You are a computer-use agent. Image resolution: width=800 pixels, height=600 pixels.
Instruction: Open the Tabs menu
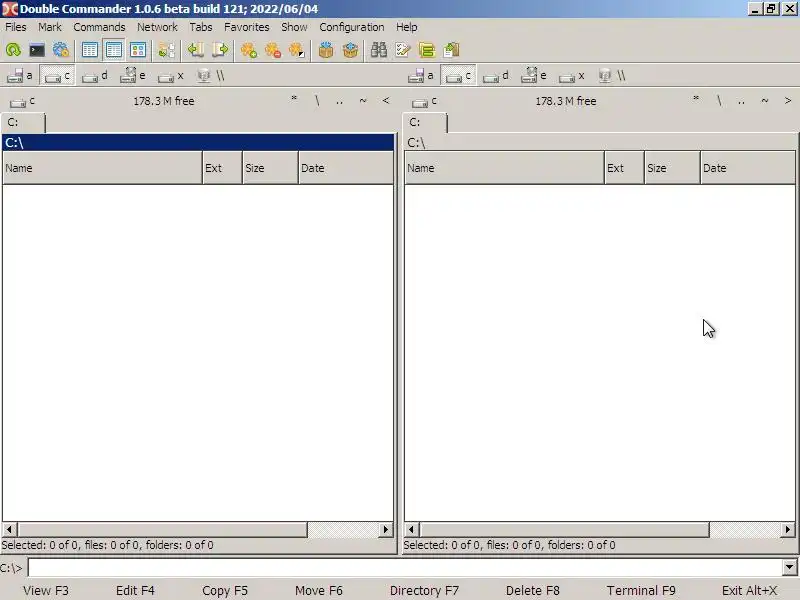[201, 27]
